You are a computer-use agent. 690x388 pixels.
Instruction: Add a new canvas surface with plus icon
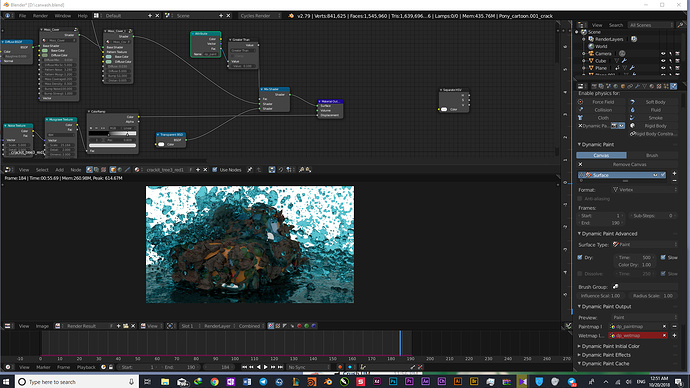(x=674, y=174)
